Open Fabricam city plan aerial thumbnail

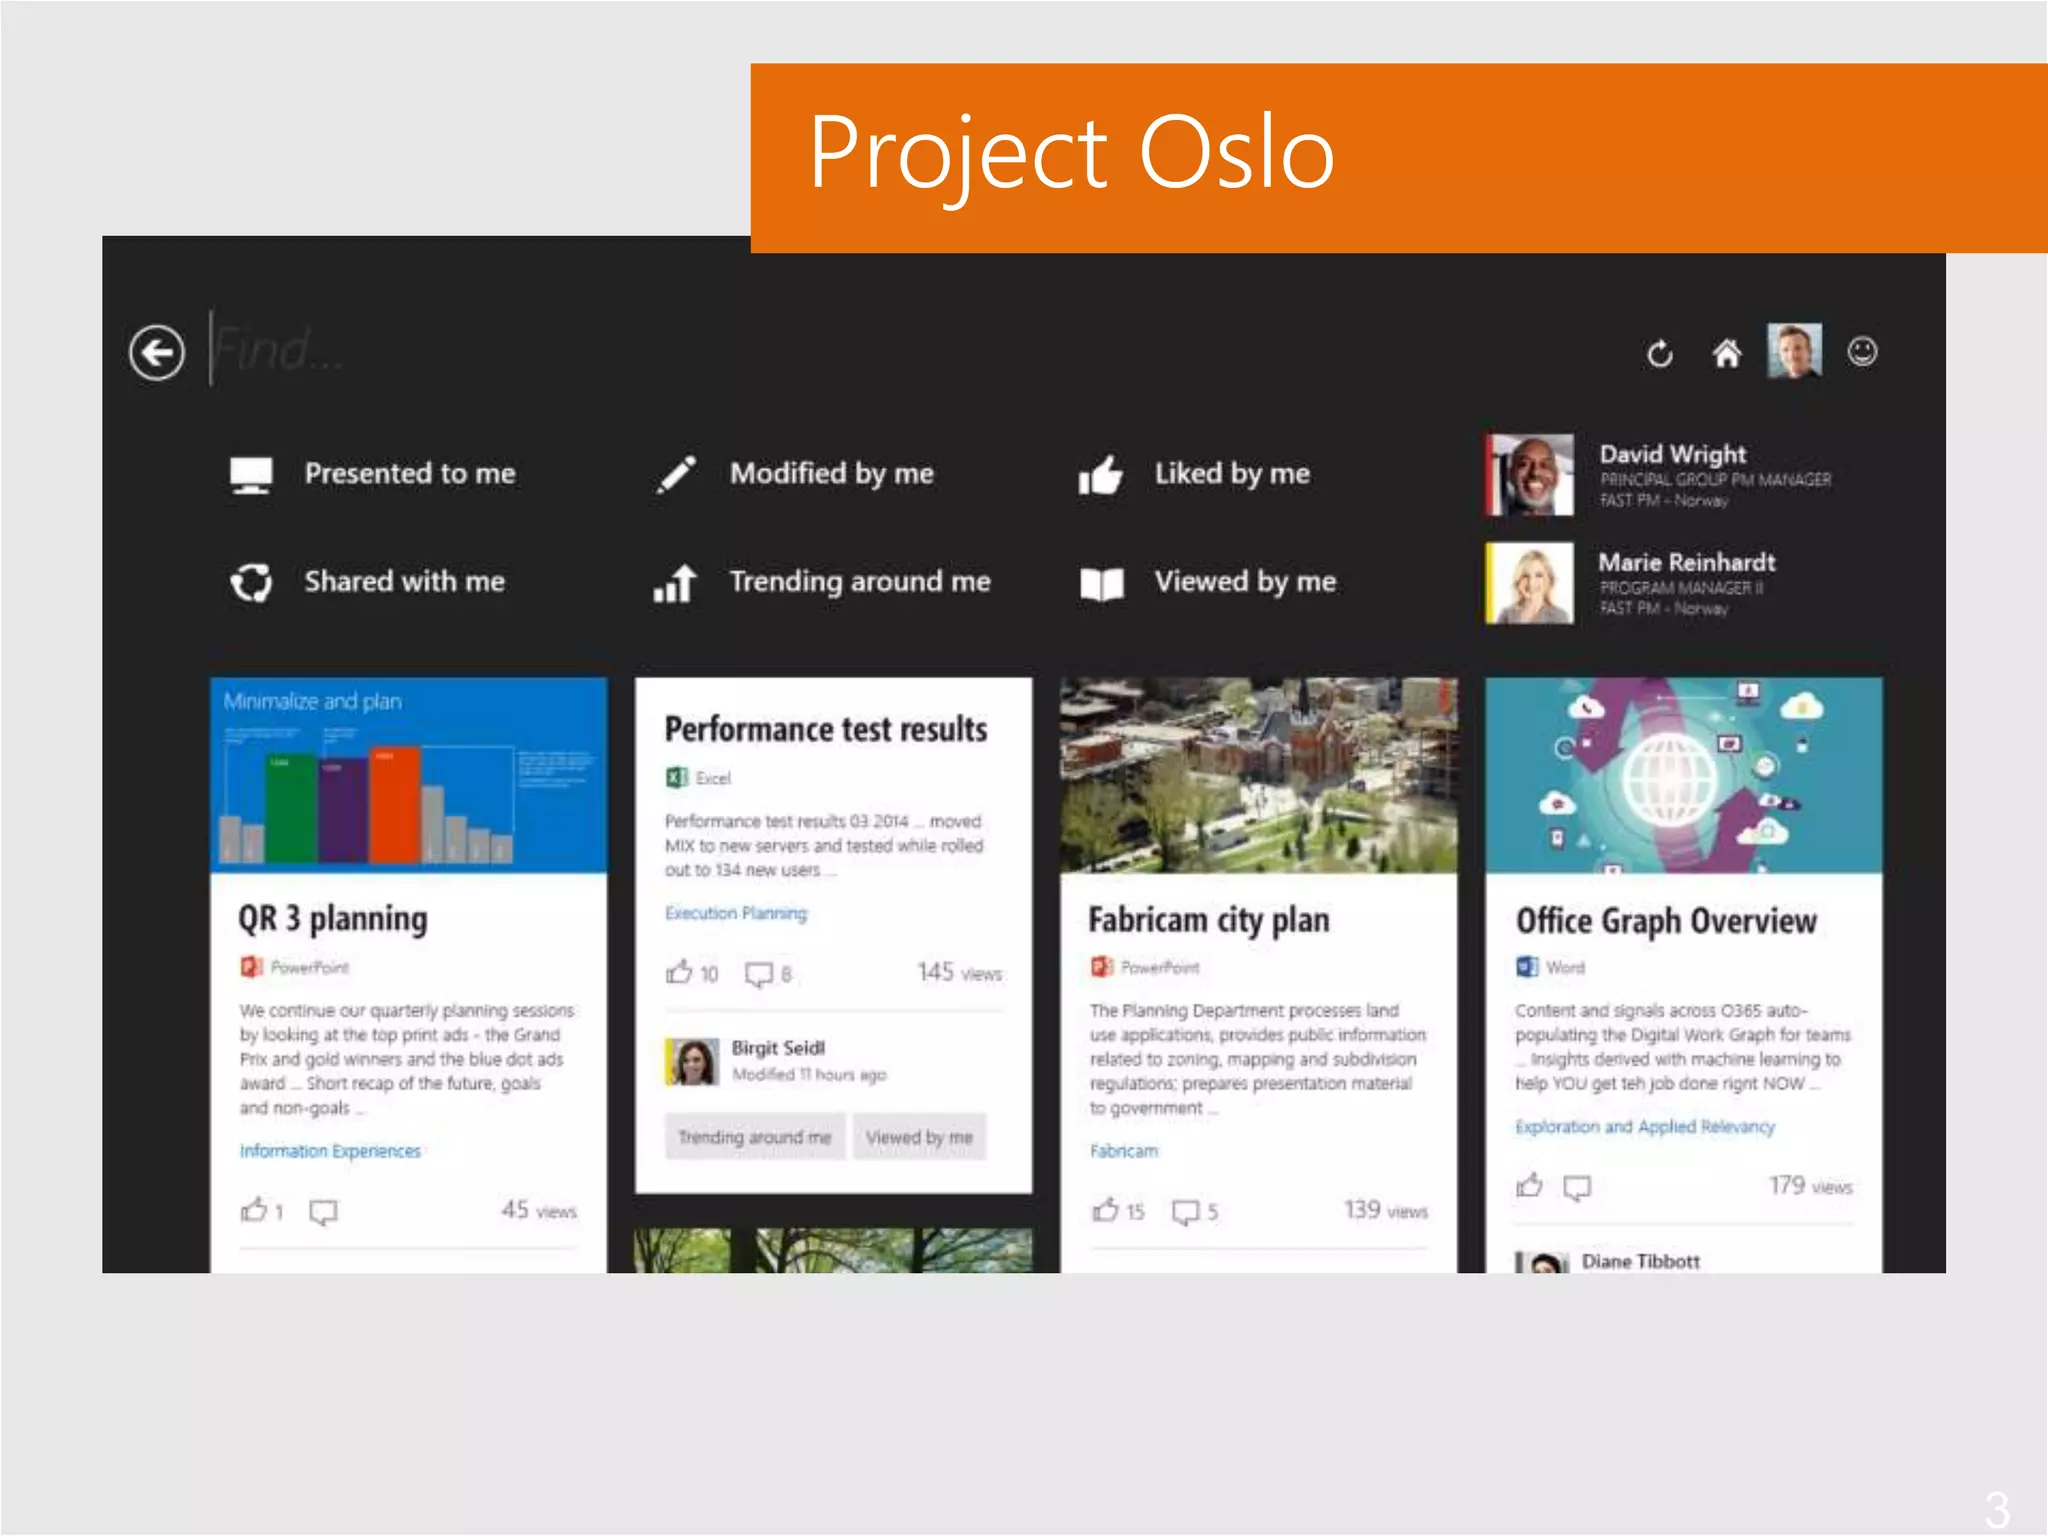[x=1259, y=775]
